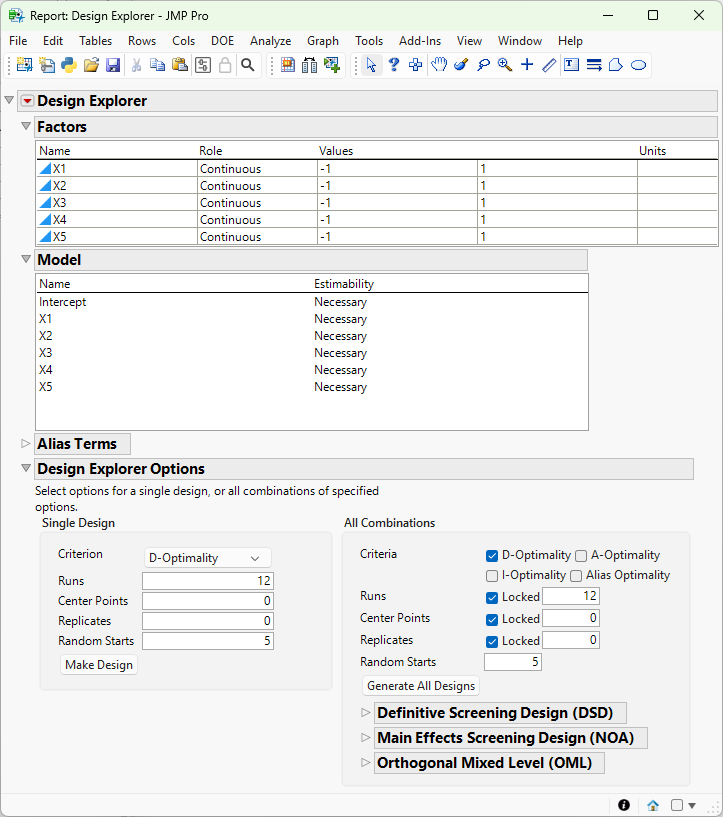The width and height of the screenshot is (723, 817).
Task: Select the Magnifier zoom tool
Action: 505,65
